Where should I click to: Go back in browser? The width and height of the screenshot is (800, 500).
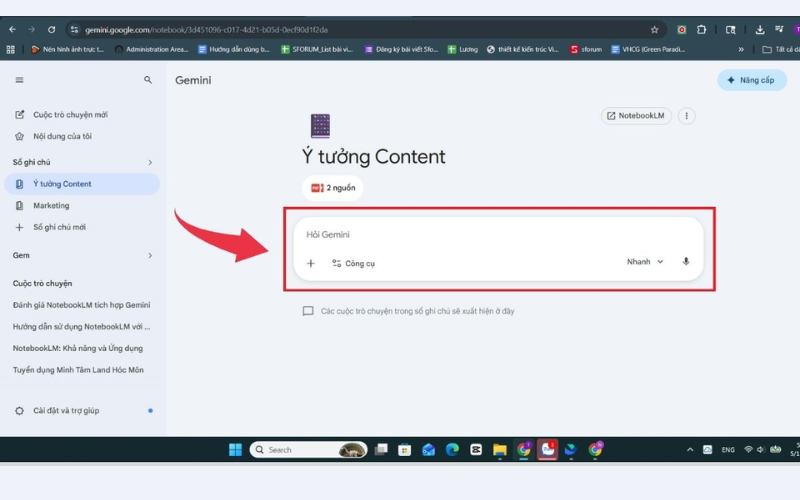[x=12, y=30]
